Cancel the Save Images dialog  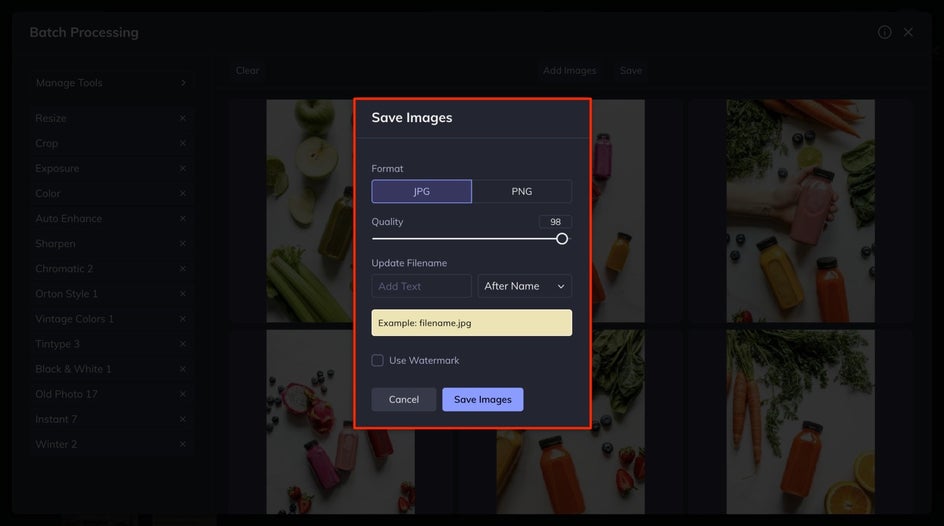point(403,400)
